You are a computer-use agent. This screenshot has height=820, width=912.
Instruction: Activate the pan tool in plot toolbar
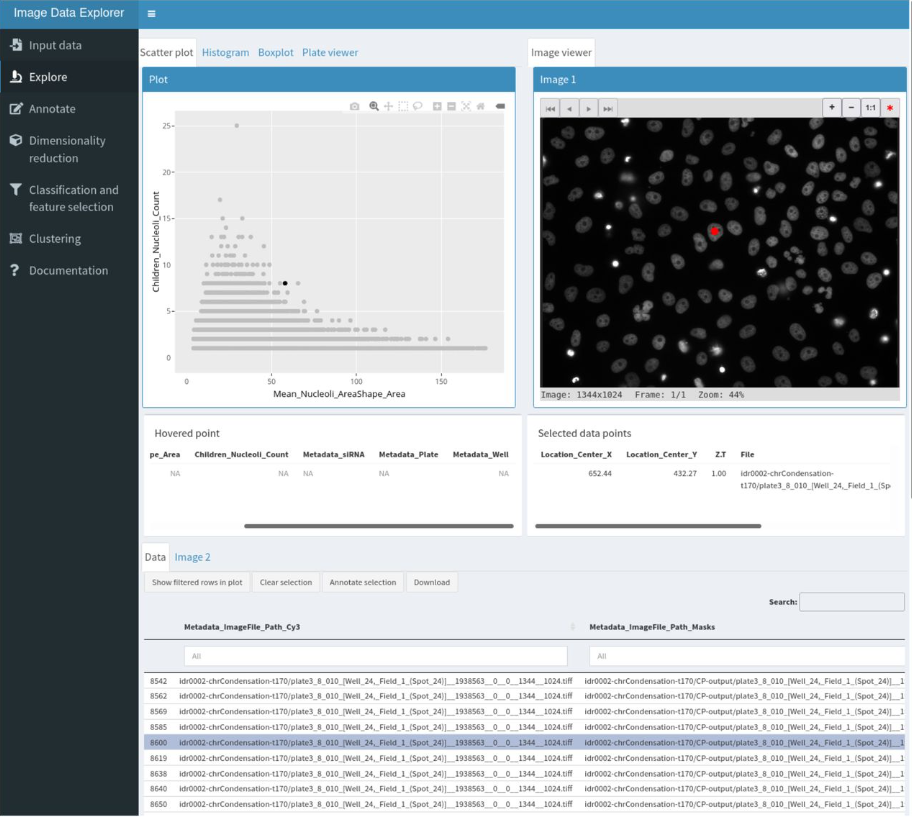(388, 106)
